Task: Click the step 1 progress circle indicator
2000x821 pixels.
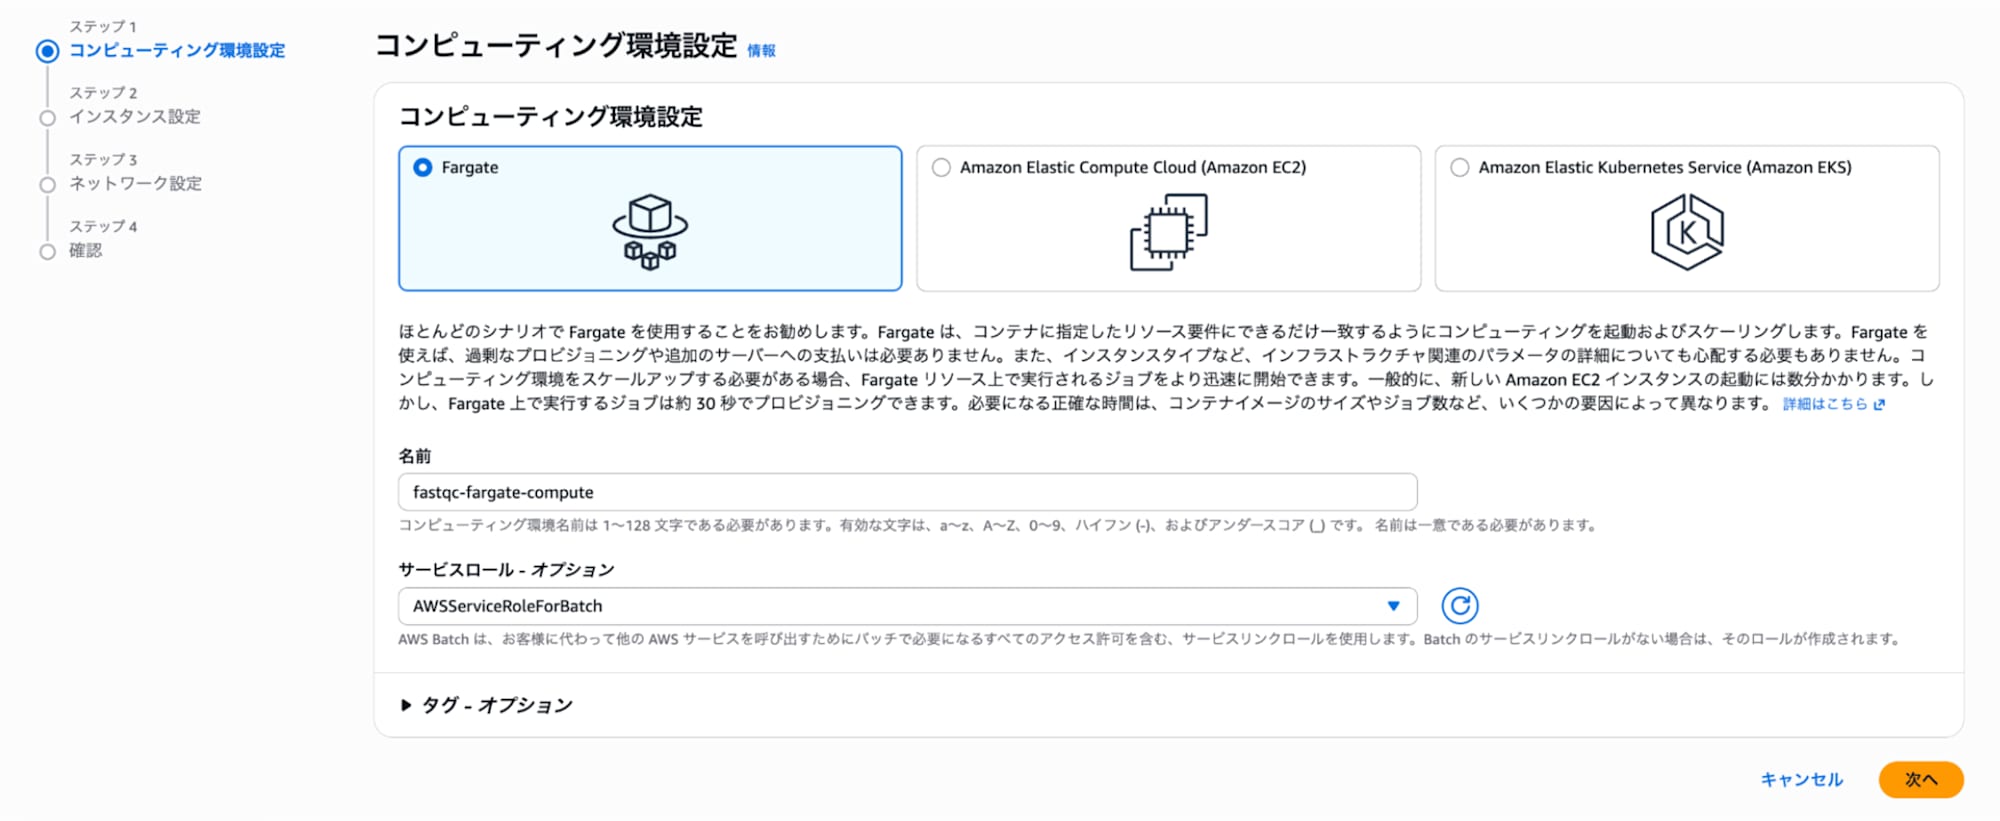Action: point(47,51)
